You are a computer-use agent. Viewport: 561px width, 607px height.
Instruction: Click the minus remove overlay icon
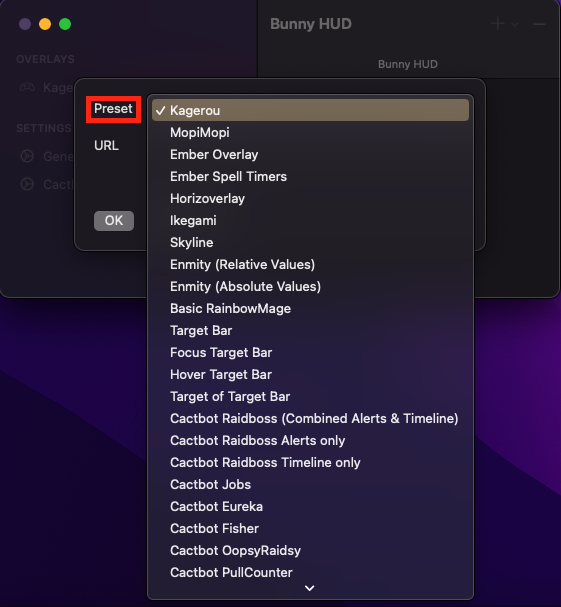[x=539, y=24]
